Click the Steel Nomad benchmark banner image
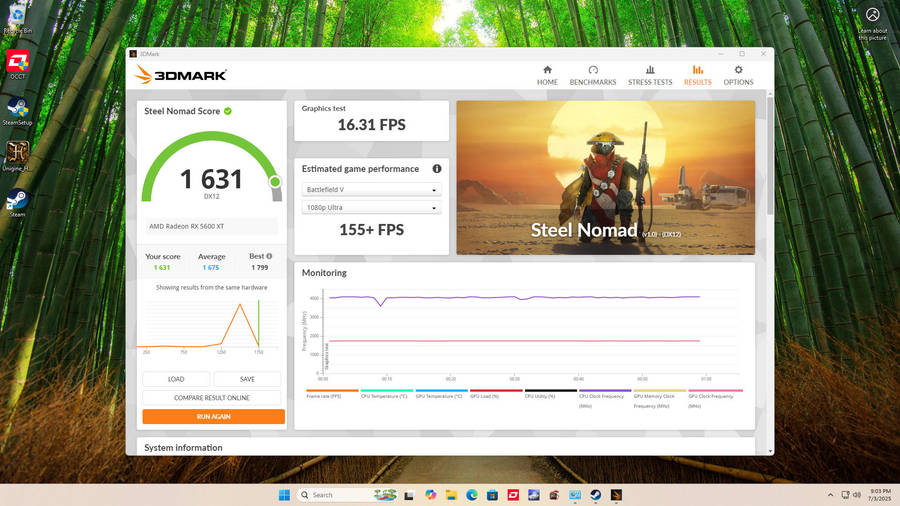Image resolution: width=900 pixels, height=506 pixels. tap(605, 177)
